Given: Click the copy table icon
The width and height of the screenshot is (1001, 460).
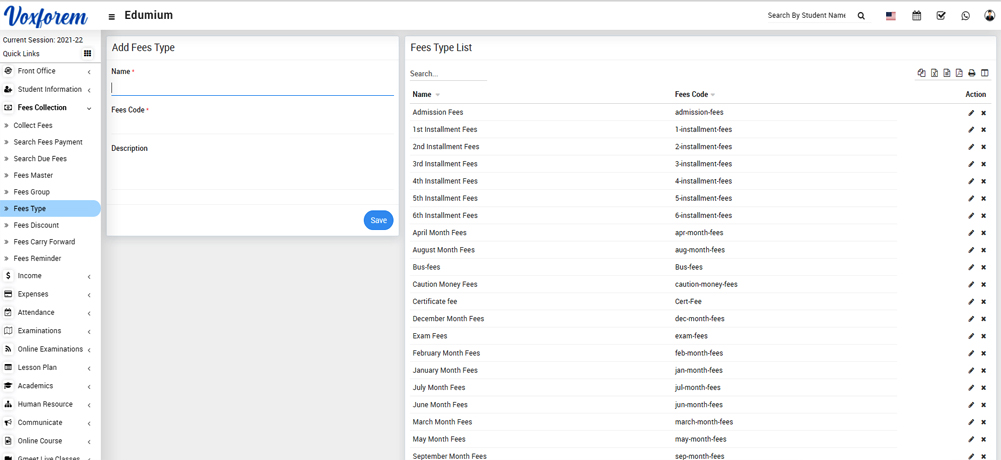Looking at the screenshot, I should point(921,73).
